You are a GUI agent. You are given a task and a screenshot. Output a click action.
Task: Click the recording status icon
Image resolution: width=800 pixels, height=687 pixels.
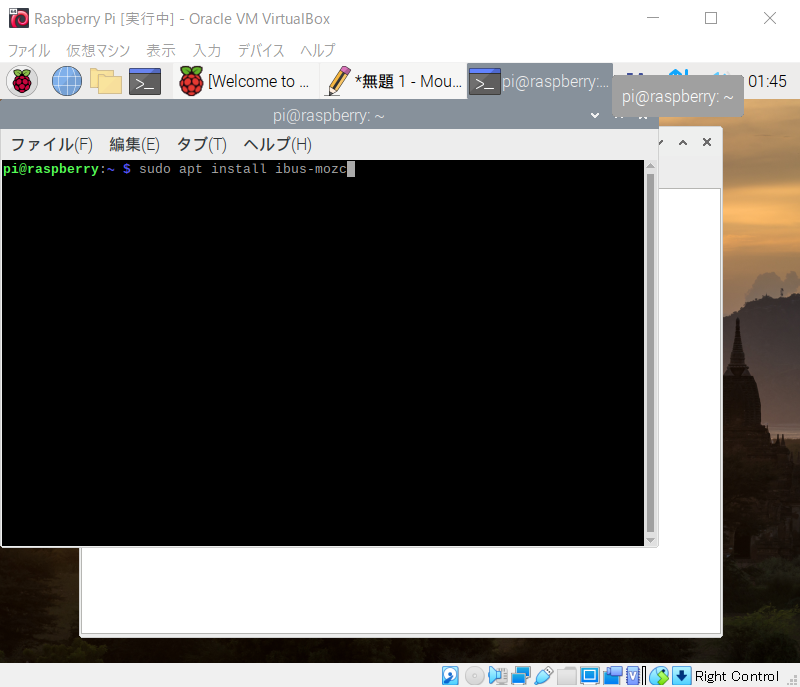tap(613, 676)
